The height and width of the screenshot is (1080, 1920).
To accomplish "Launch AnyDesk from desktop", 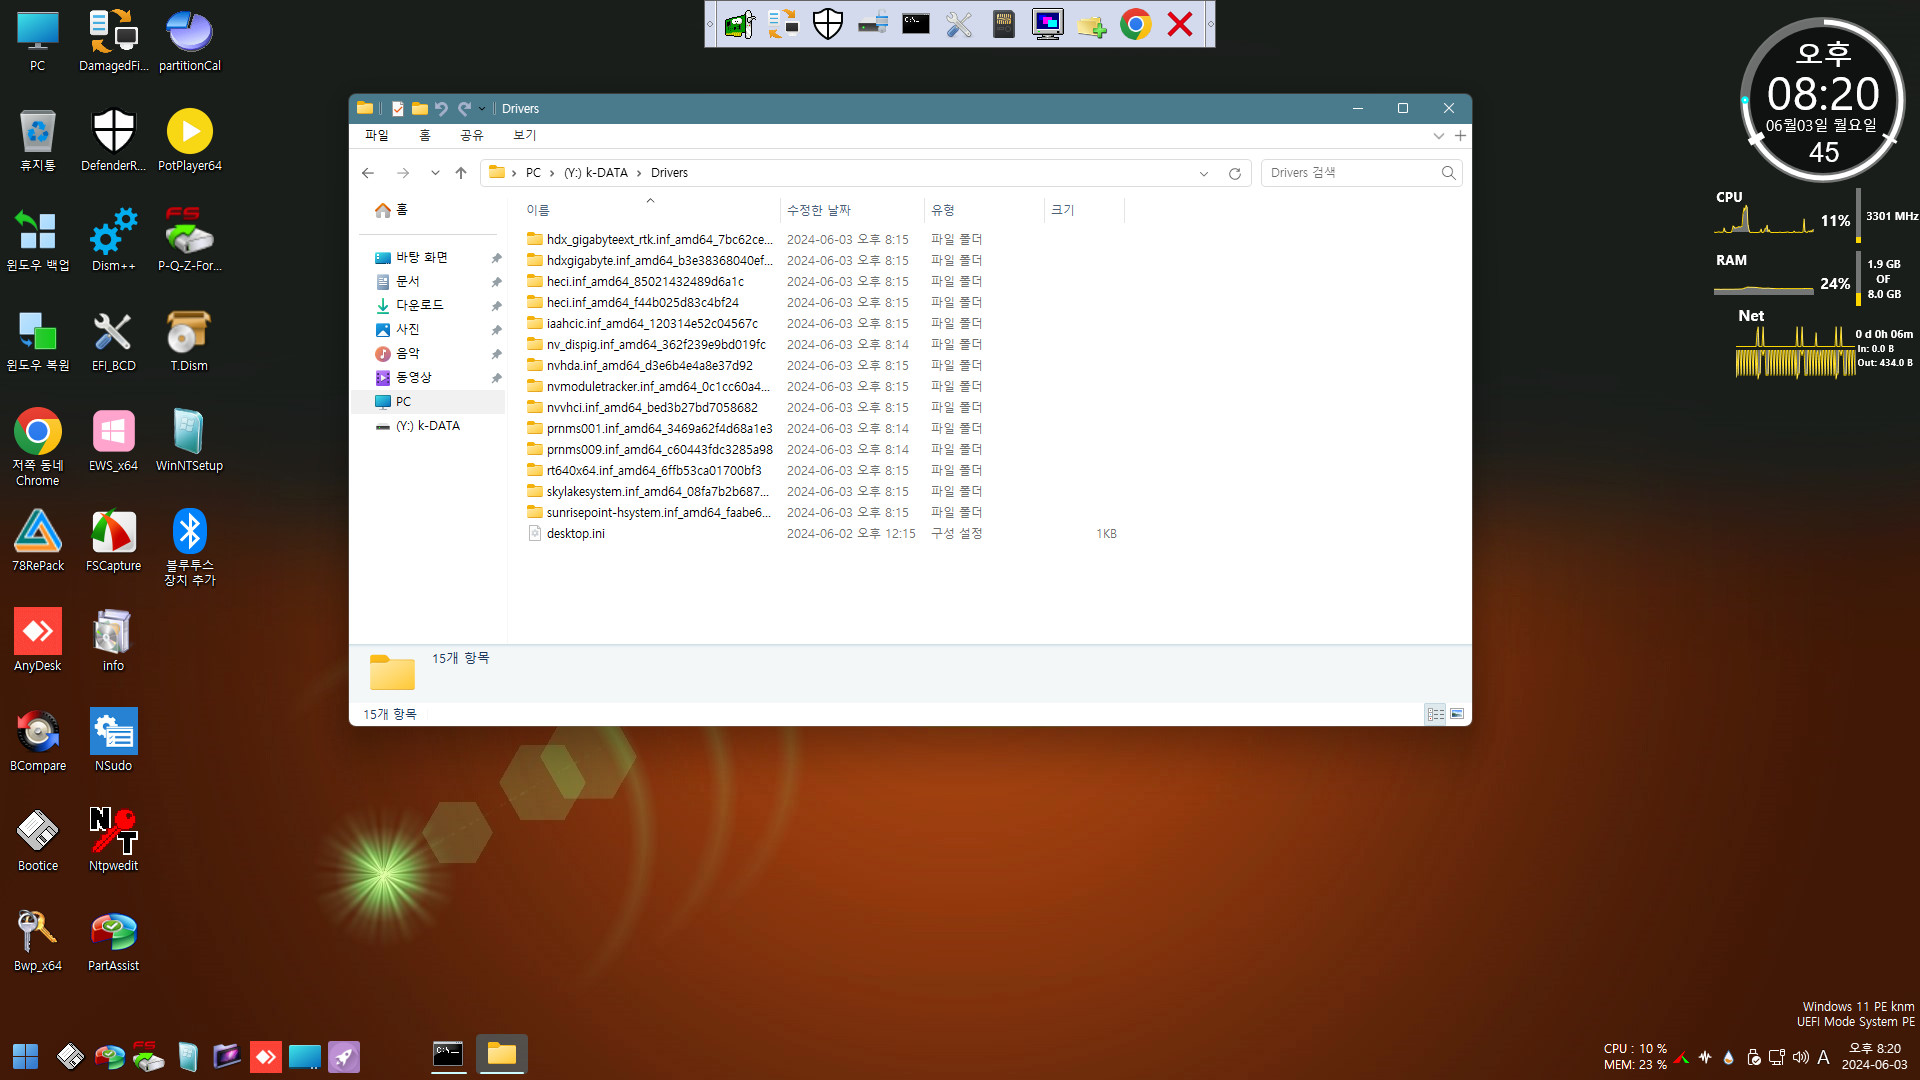I will point(38,640).
